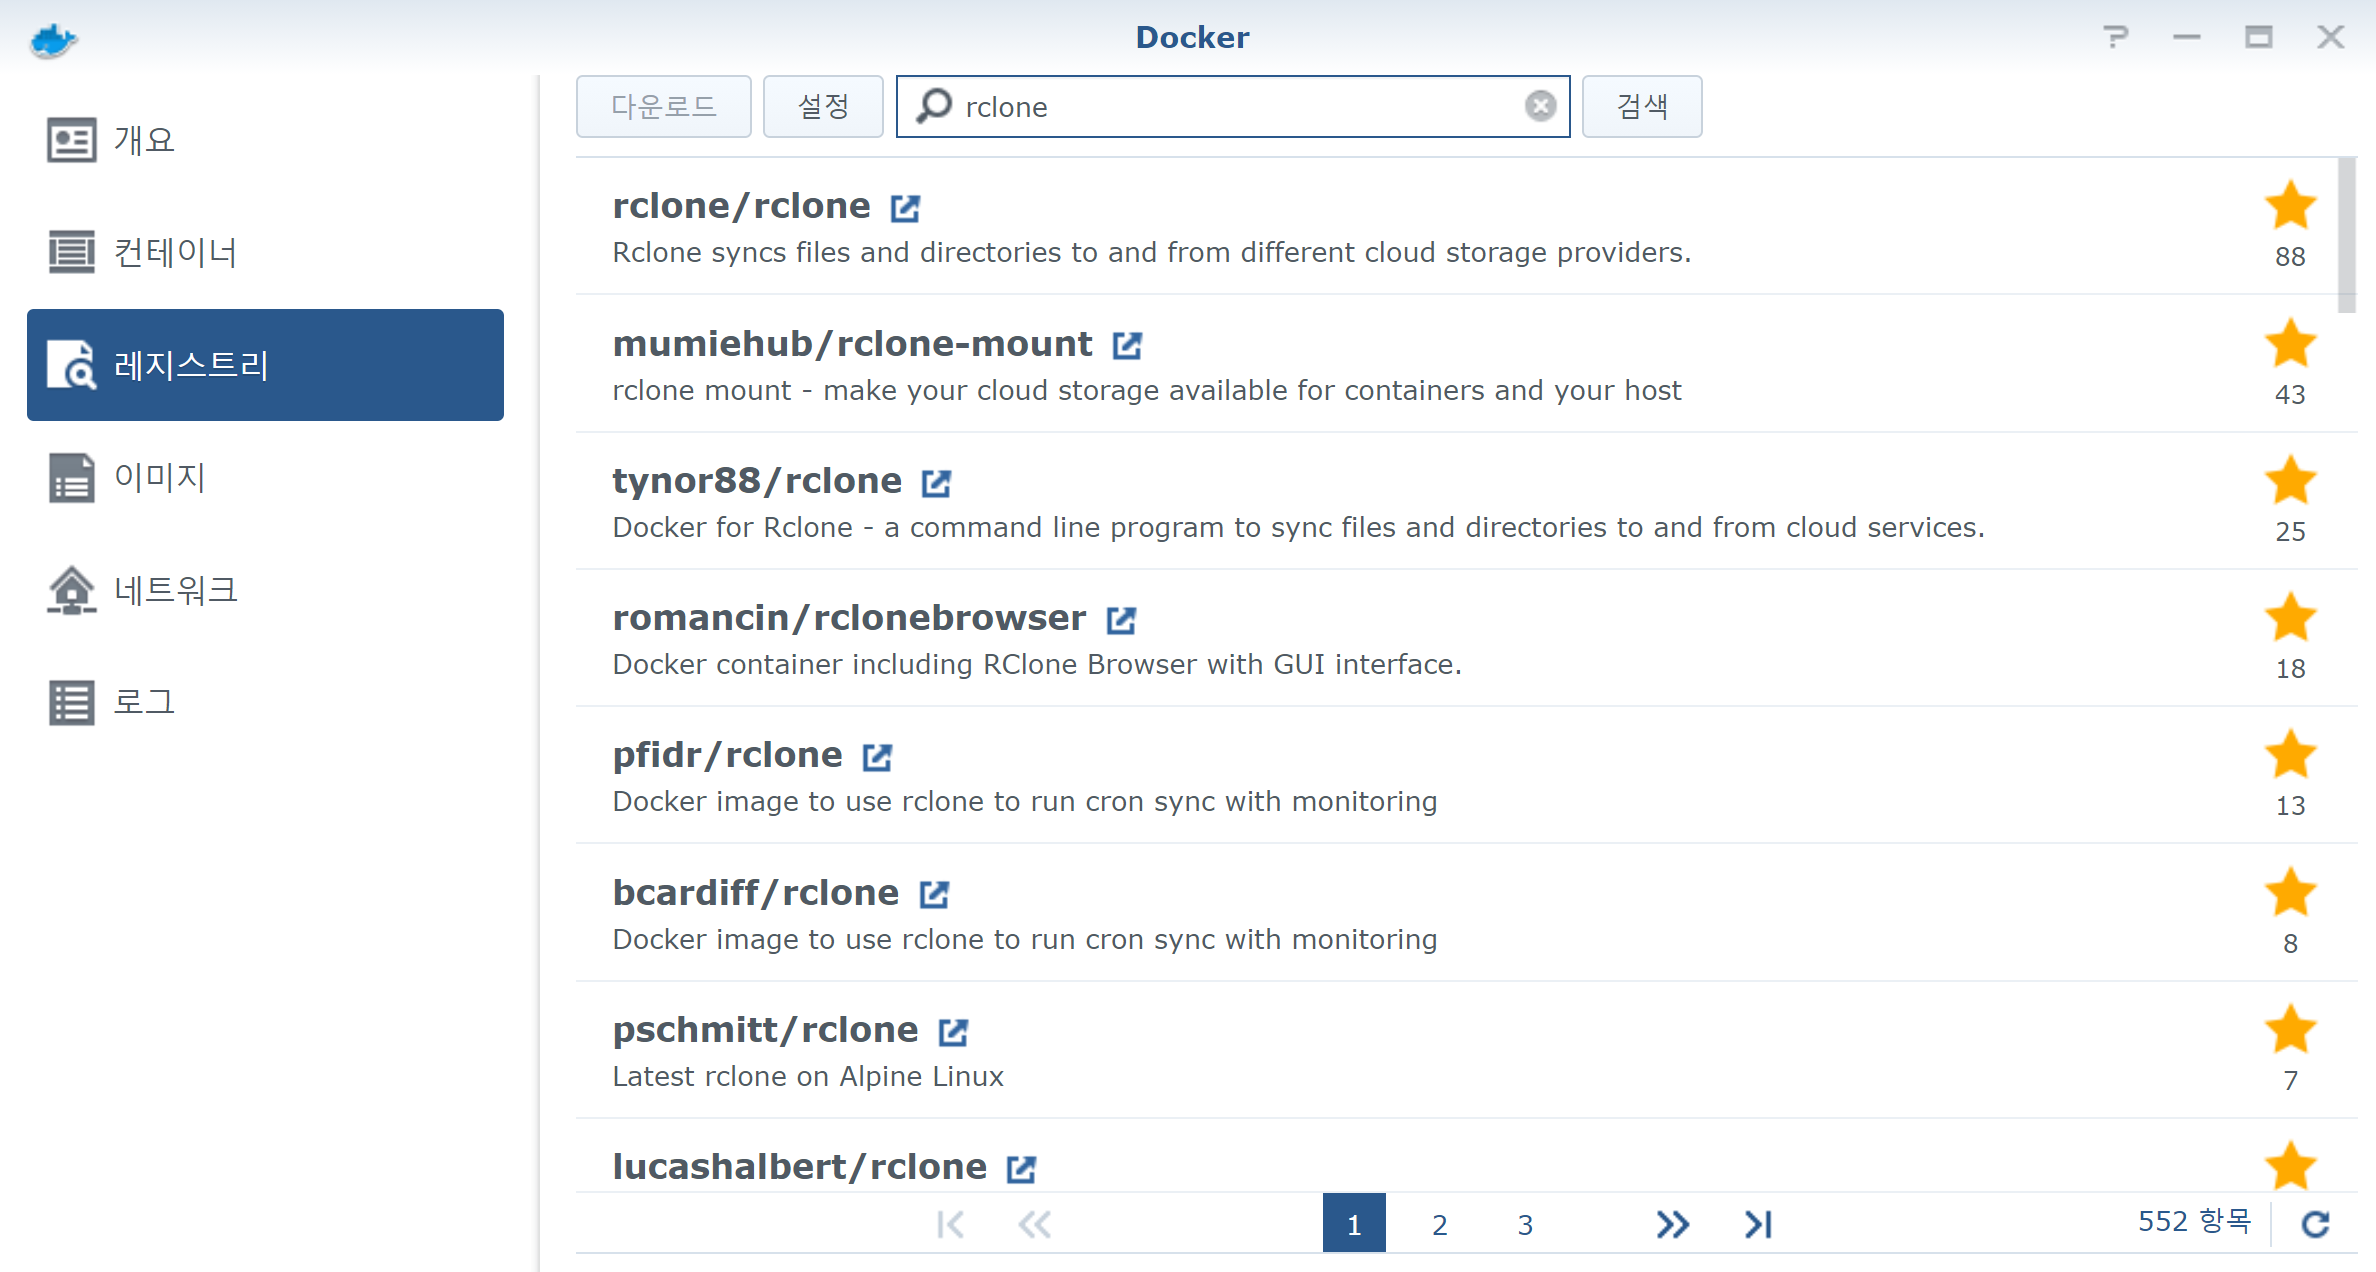2376x1272 pixels.
Task: Open external link icon for mumiehub/rclone-mount
Action: [x=1127, y=346]
